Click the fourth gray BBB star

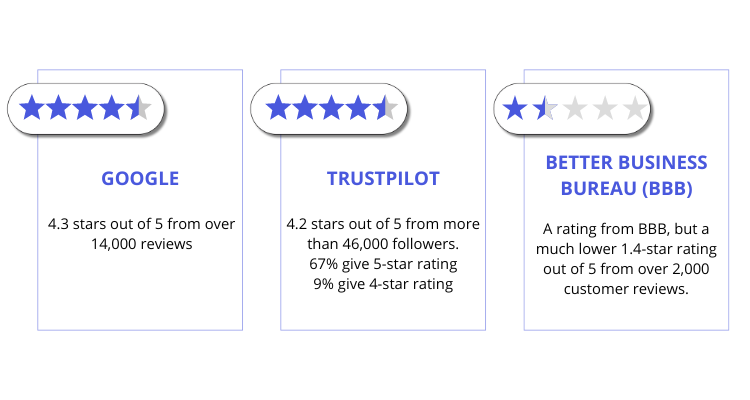pyautogui.click(x=605, y=108)
